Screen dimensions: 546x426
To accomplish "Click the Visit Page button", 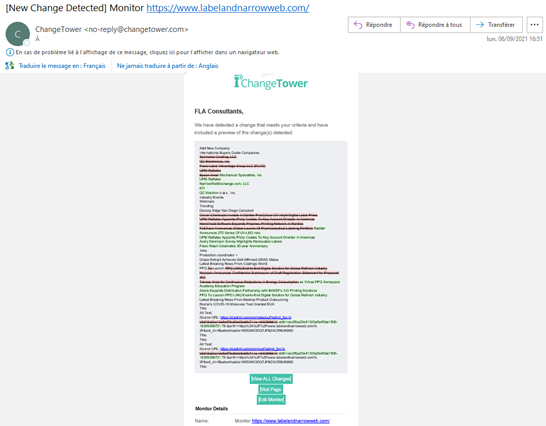I will [271, 389].
